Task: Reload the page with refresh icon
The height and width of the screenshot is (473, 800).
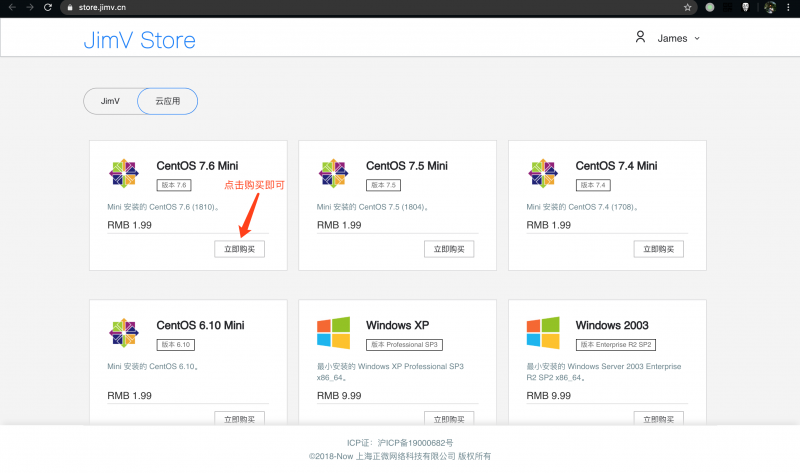Action: tap(48, 7)
